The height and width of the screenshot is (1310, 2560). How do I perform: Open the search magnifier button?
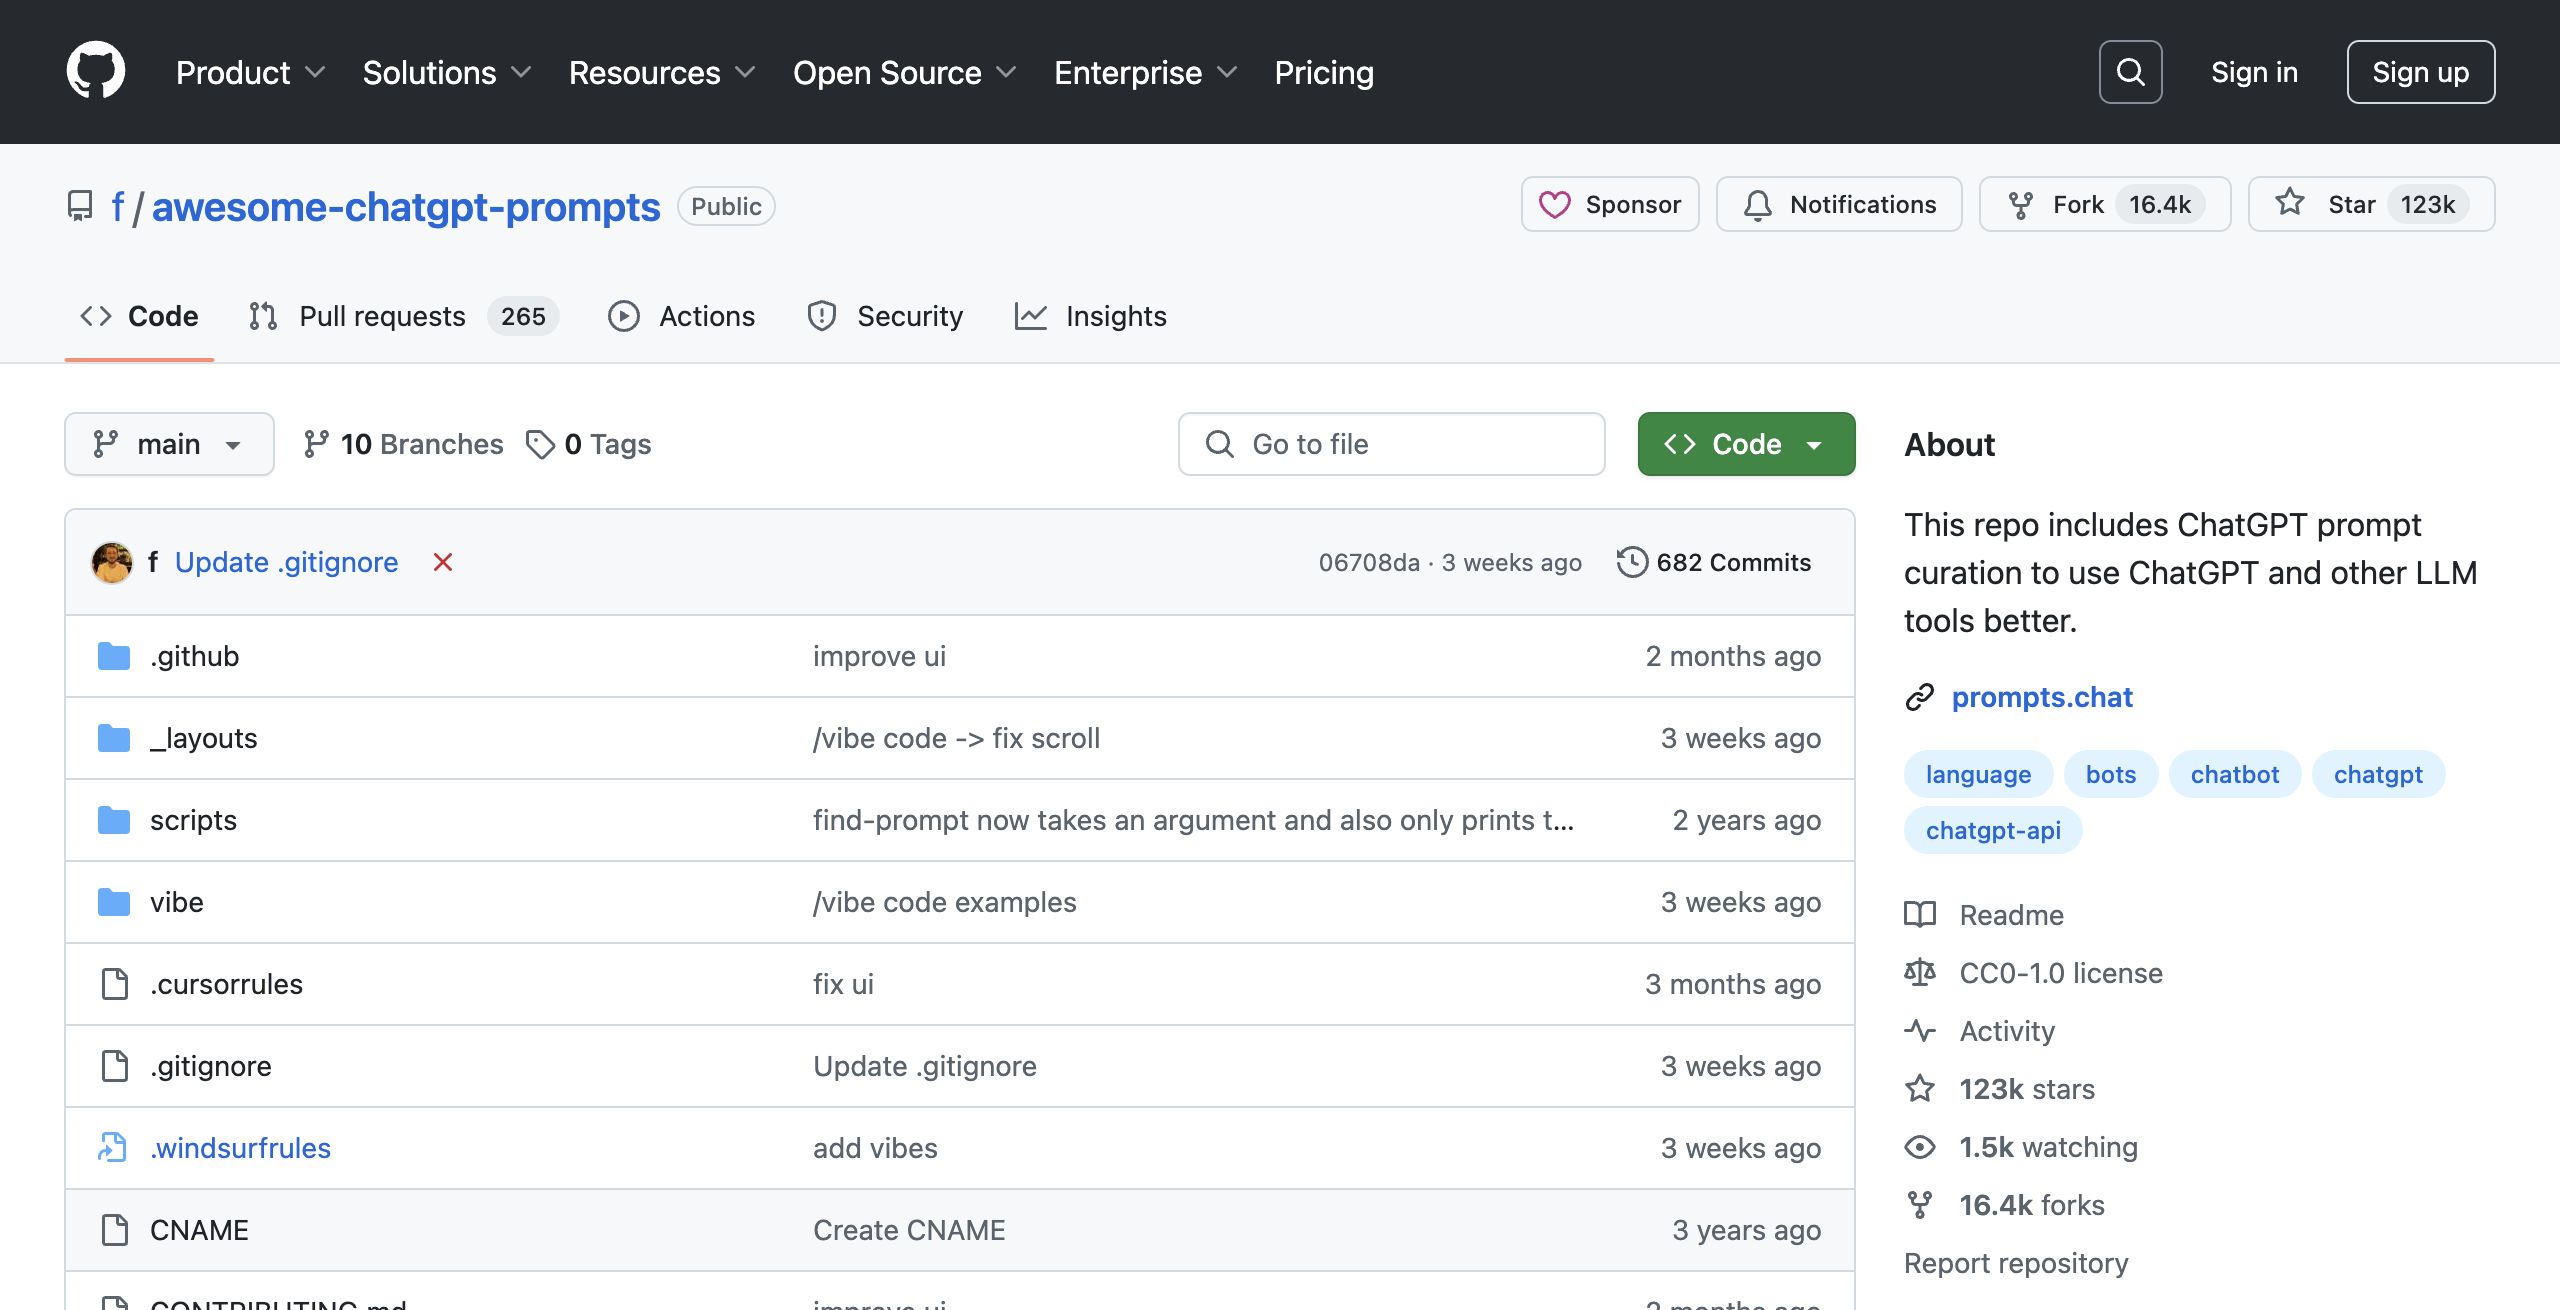2130,72
